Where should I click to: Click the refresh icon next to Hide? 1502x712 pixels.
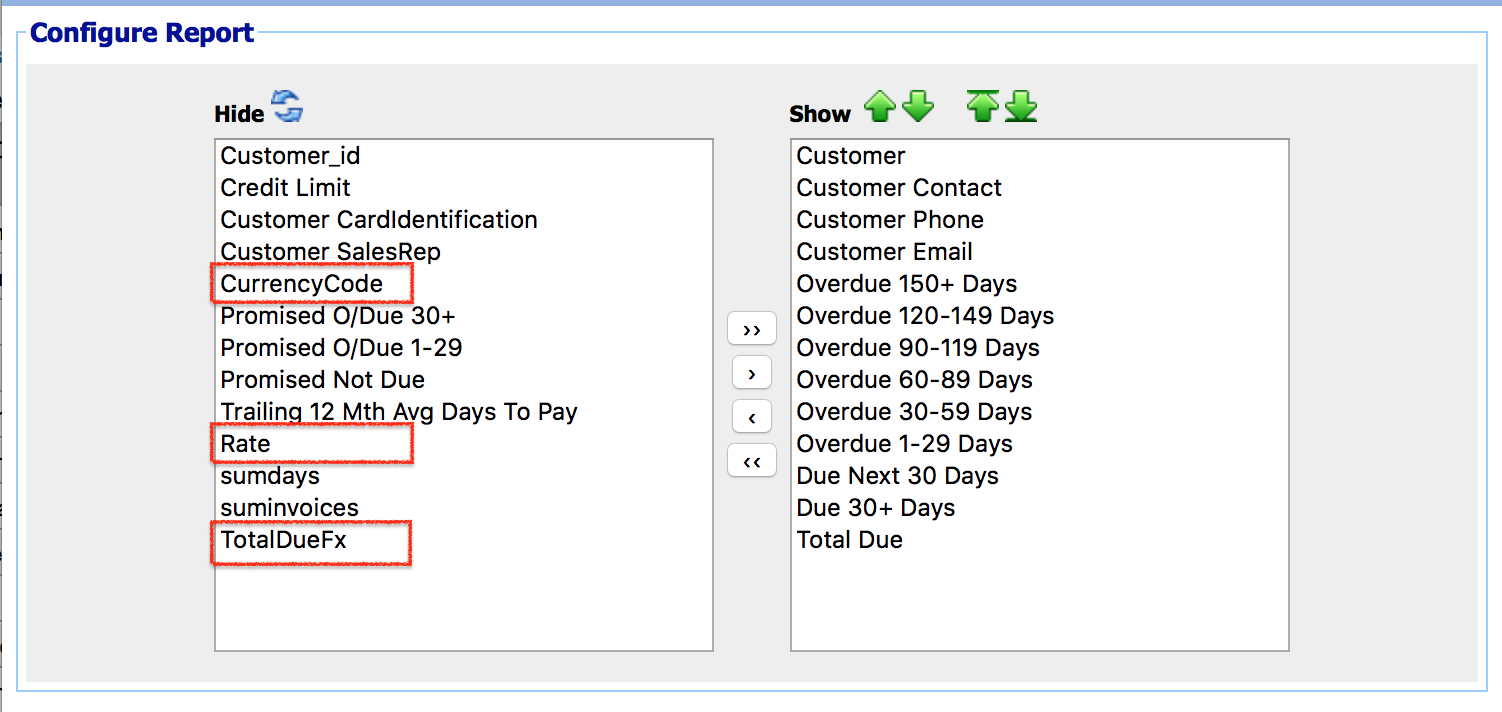pyautogui.click(x=288, y=106)
